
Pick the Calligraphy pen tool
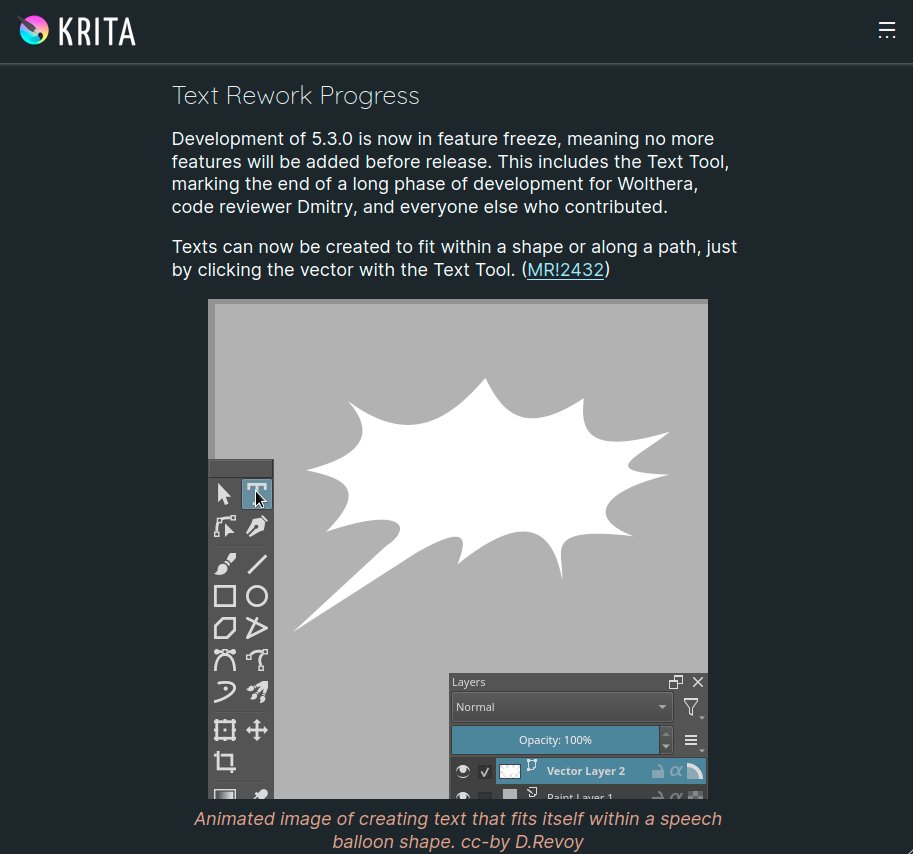click(257, 527)
